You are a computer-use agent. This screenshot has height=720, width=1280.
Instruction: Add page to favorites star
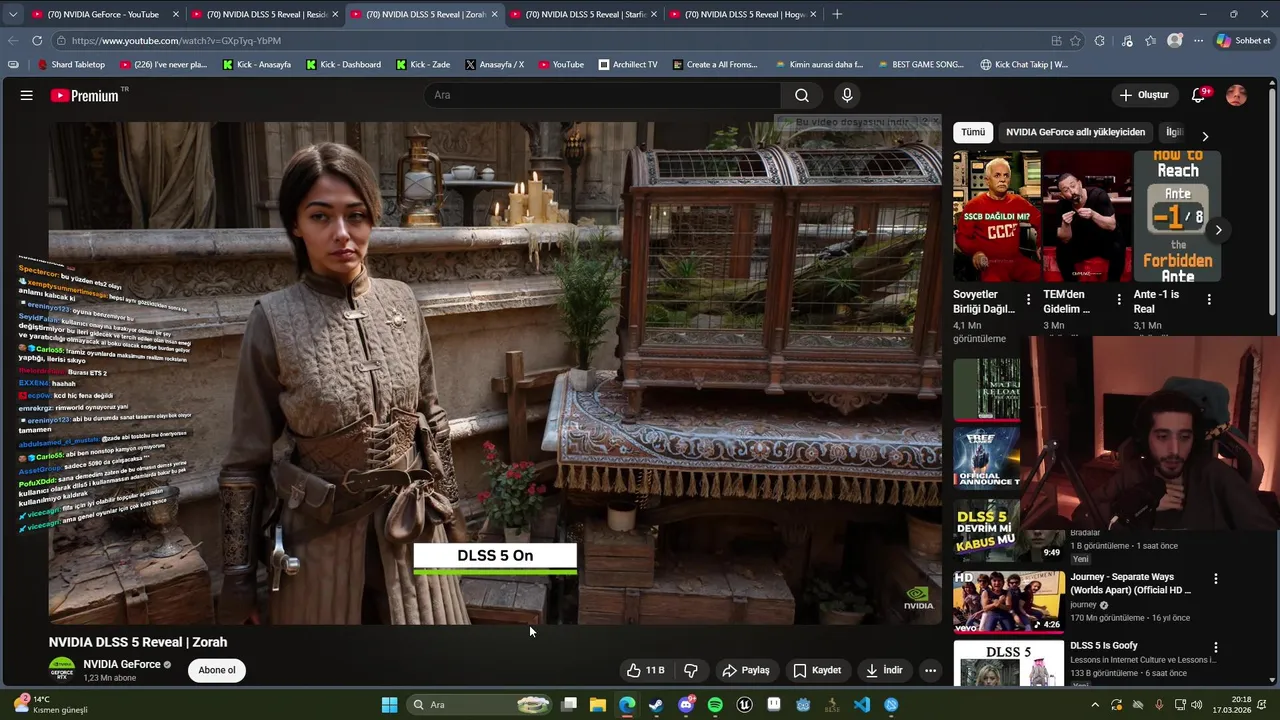1075,41
